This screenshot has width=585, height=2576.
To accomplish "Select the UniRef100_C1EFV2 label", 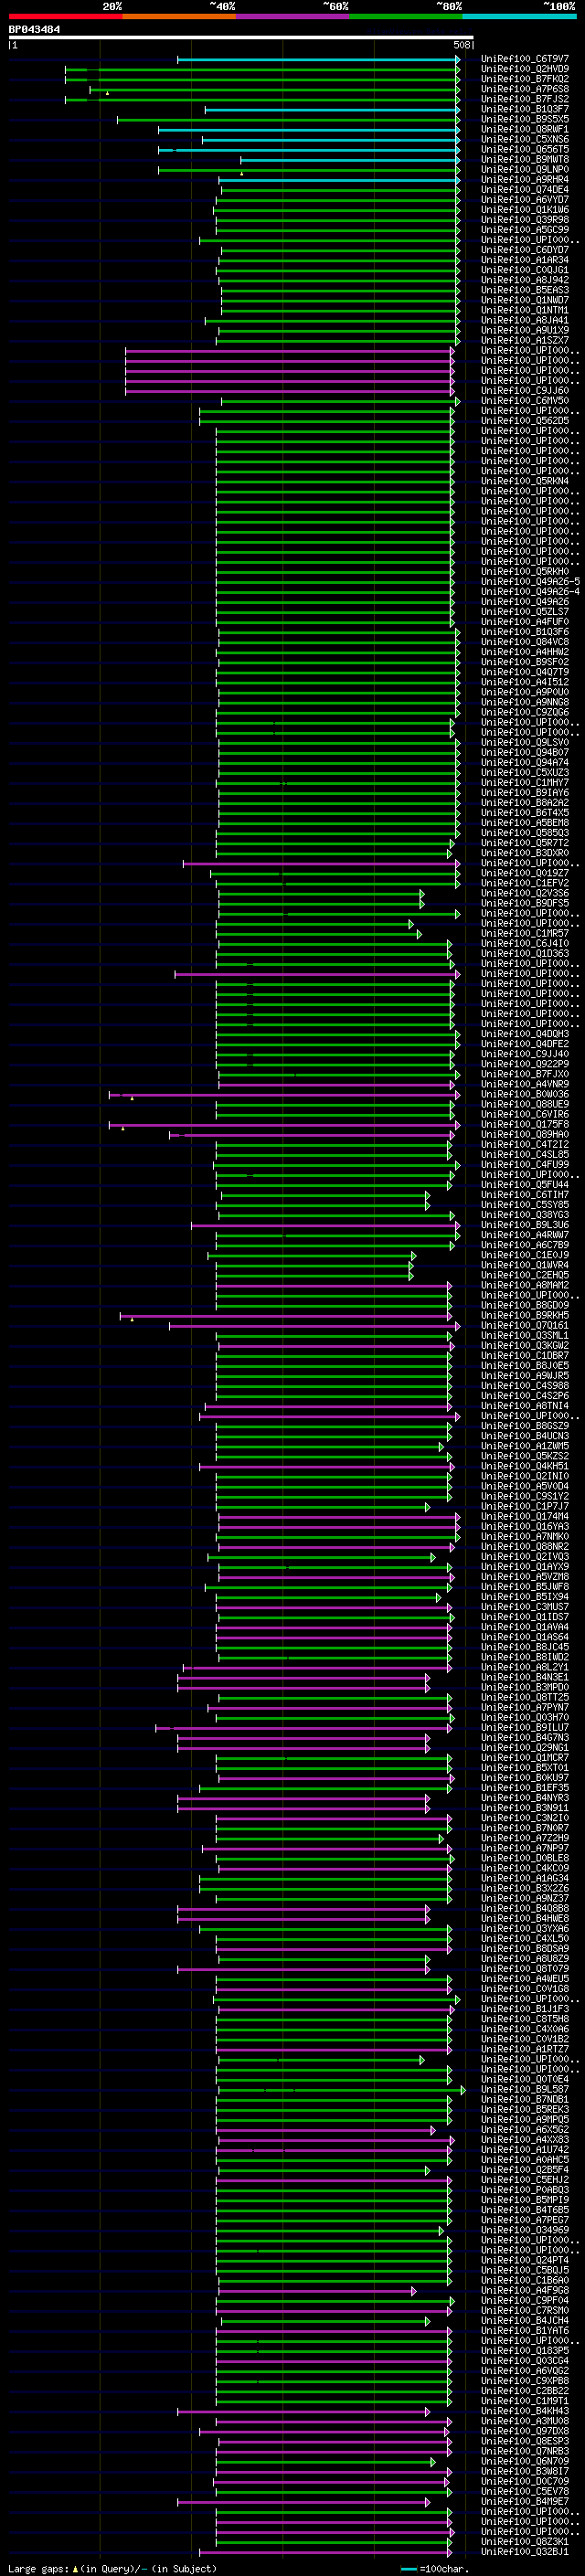I will click(x=525, y=883).
